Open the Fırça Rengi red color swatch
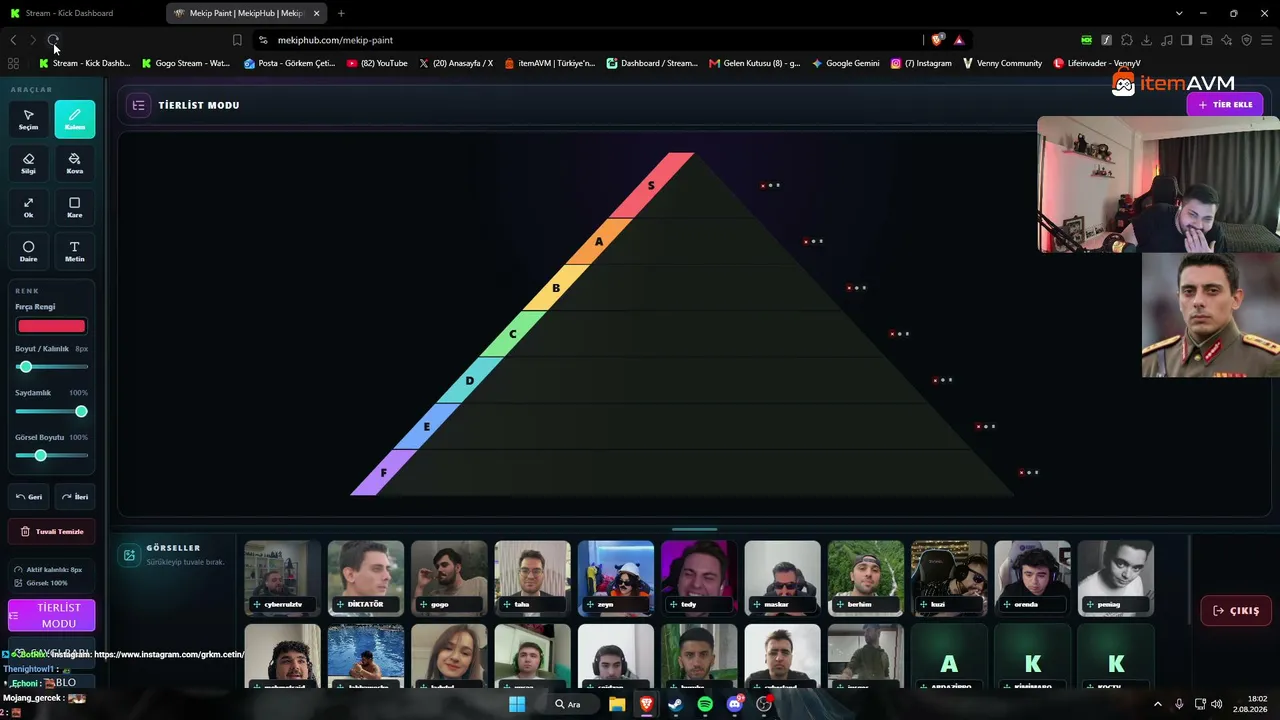Image resolution: width=1280 pixels, height=720 pixels. 52,326
